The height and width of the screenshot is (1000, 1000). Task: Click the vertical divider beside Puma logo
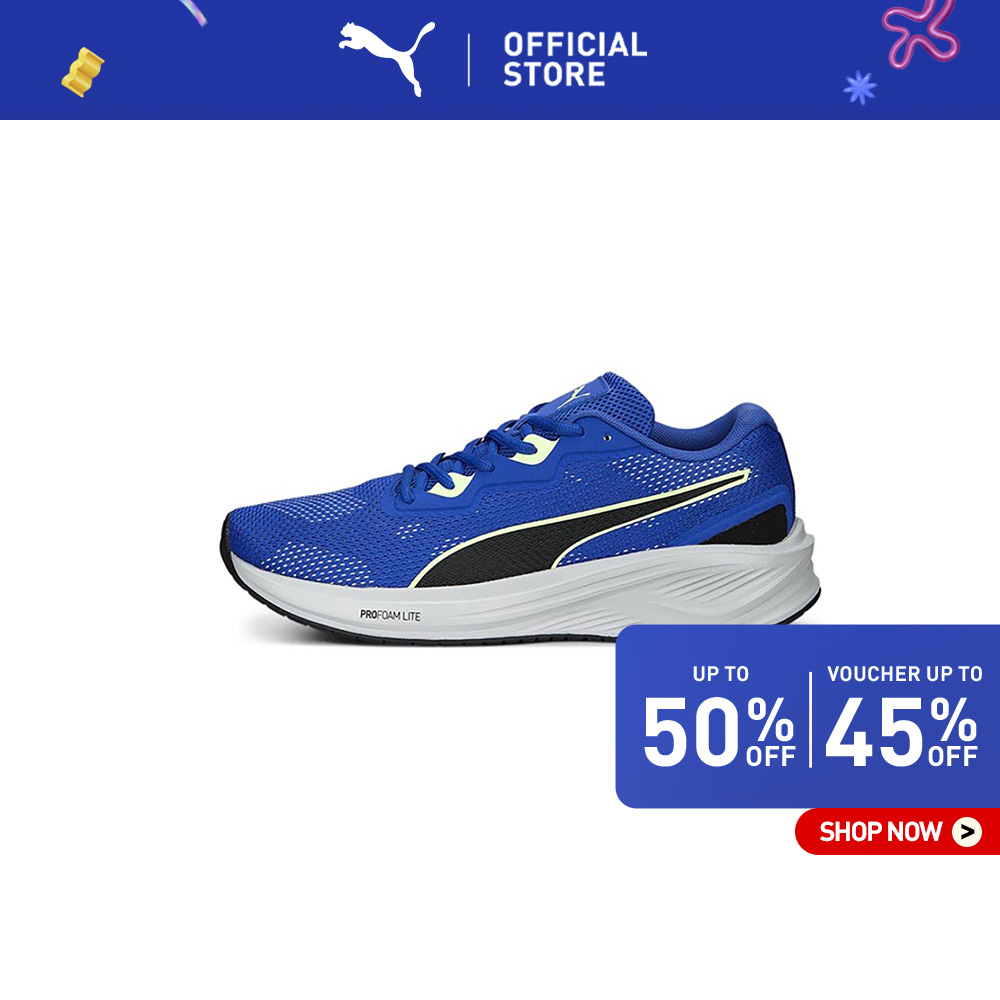click(x=469, y=60)
